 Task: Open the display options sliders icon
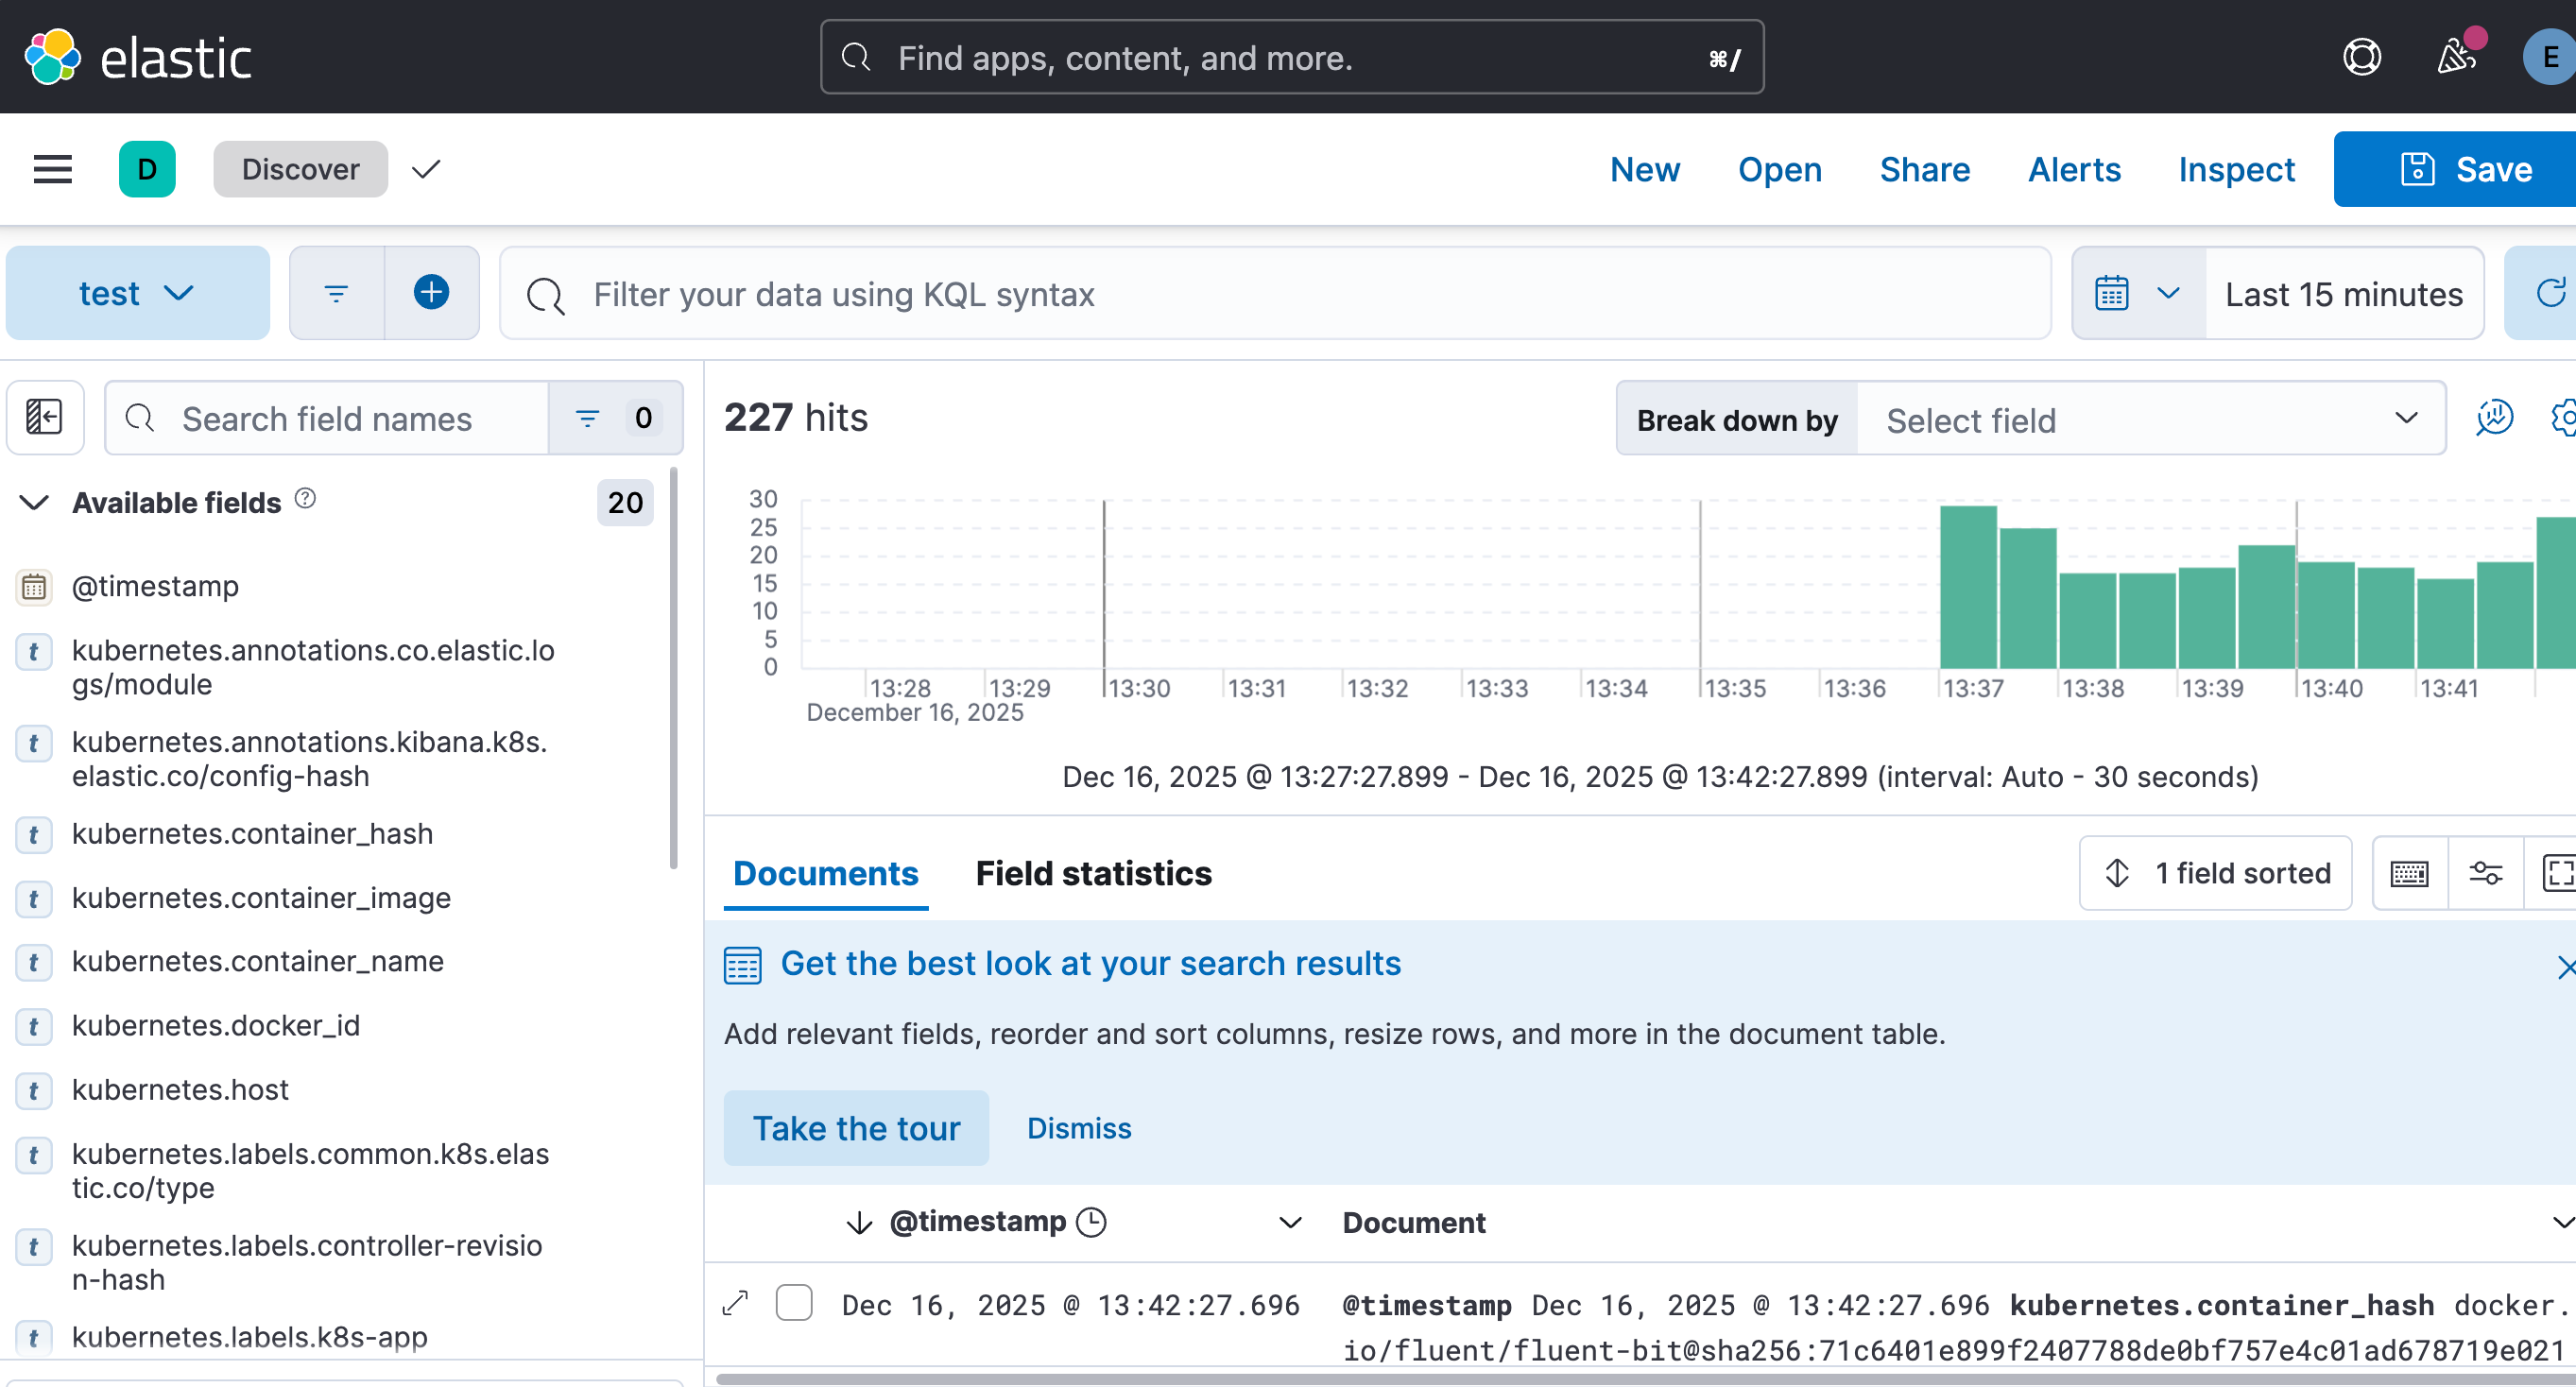pos(2485,873)
